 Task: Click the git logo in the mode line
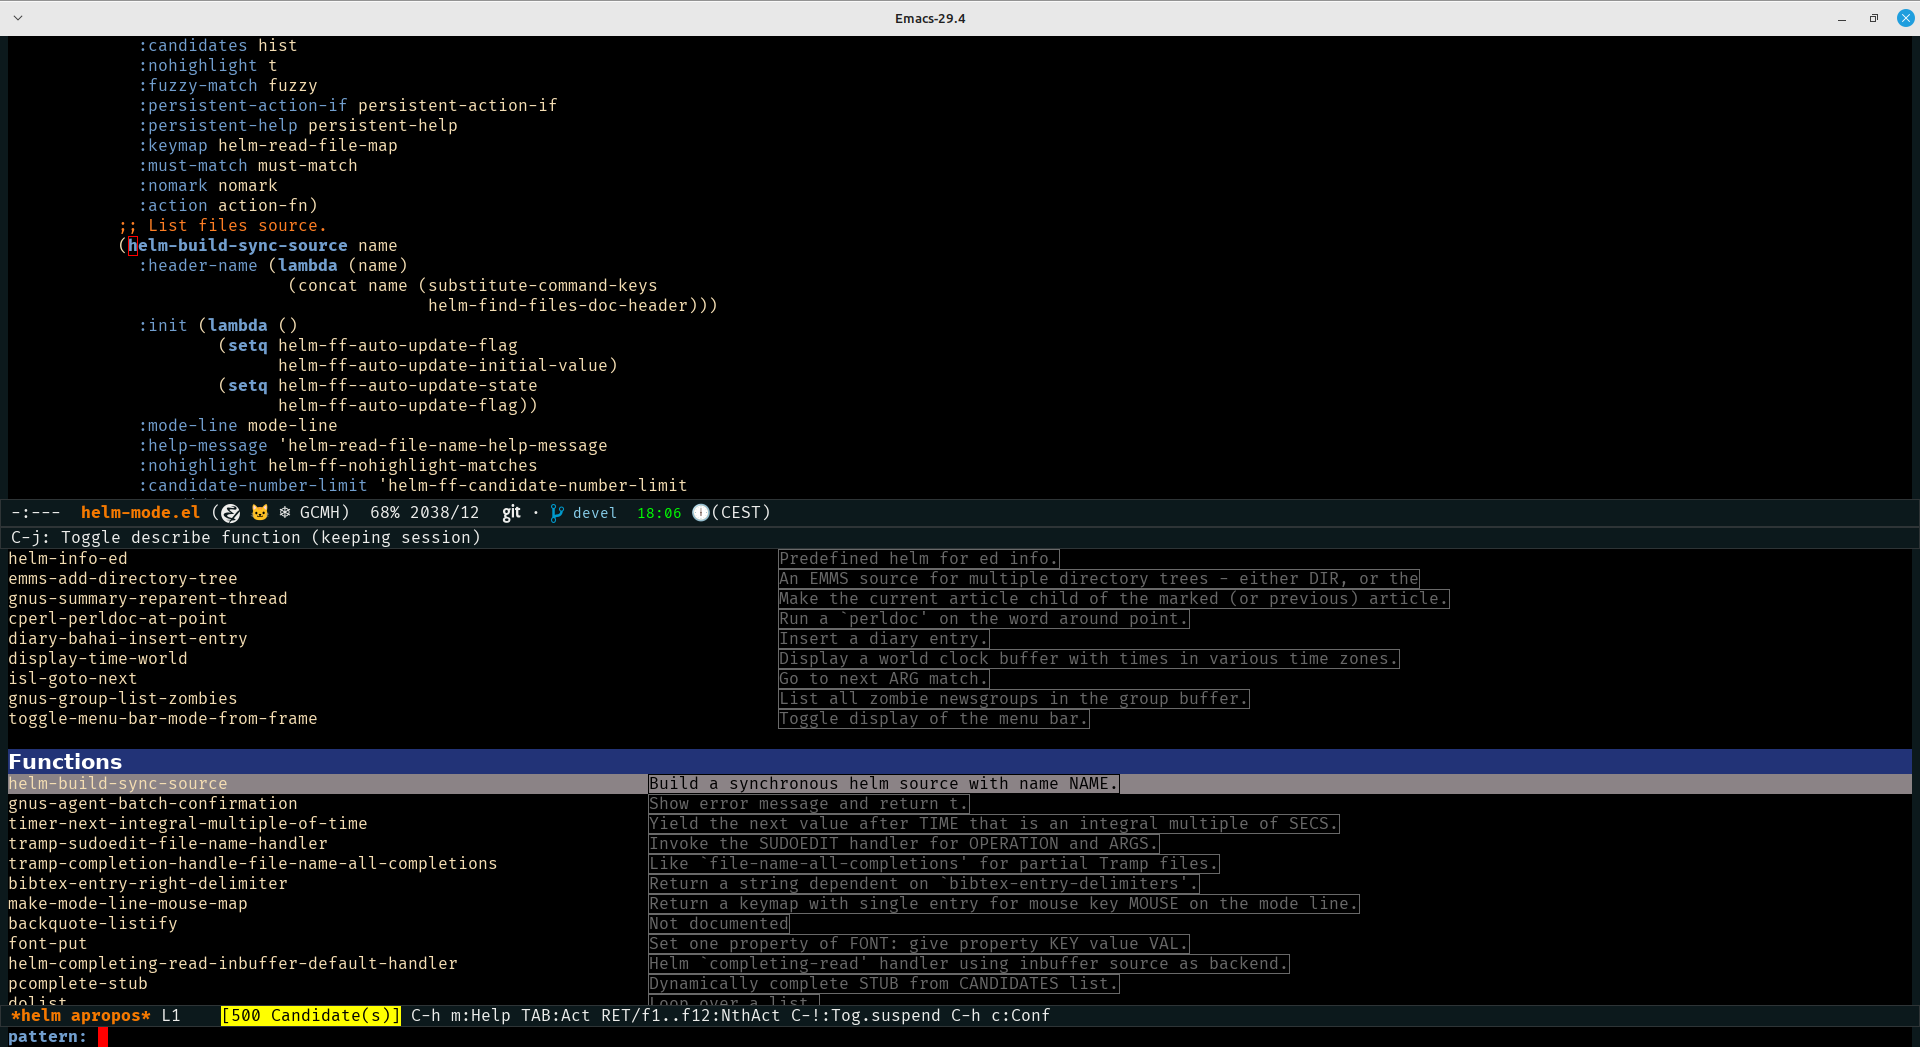[x=511, y=513]
